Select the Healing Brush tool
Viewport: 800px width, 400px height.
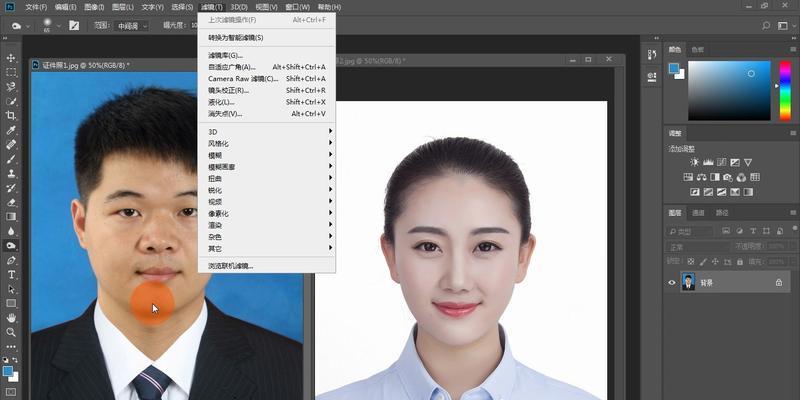click(11, 144)
